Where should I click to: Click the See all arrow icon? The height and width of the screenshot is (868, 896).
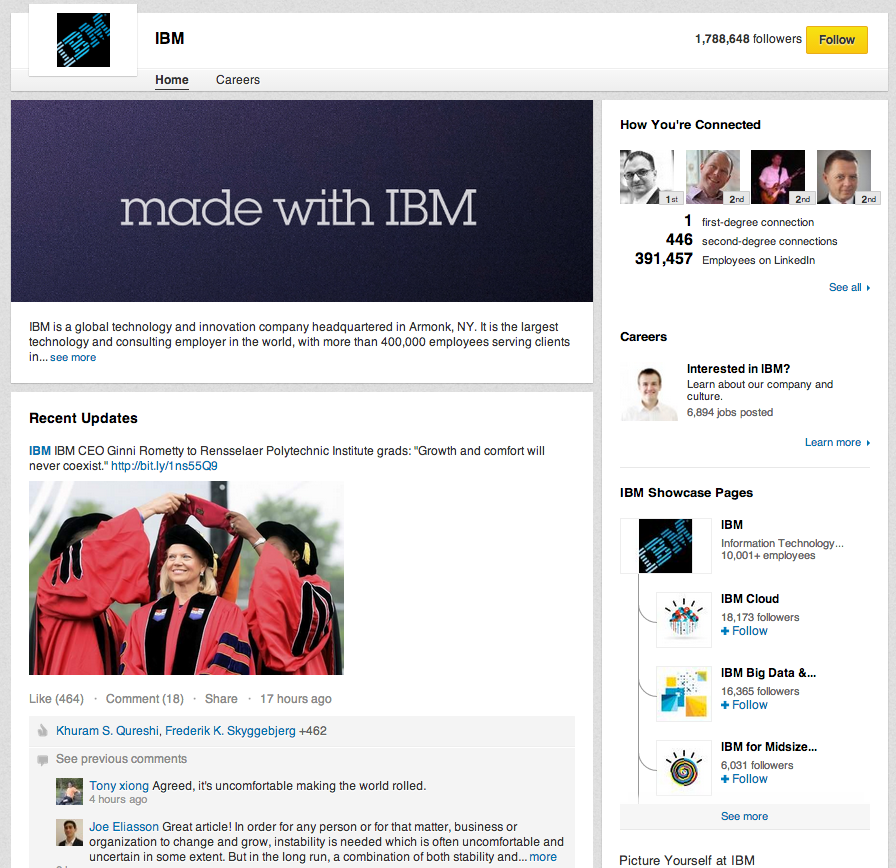868,288
